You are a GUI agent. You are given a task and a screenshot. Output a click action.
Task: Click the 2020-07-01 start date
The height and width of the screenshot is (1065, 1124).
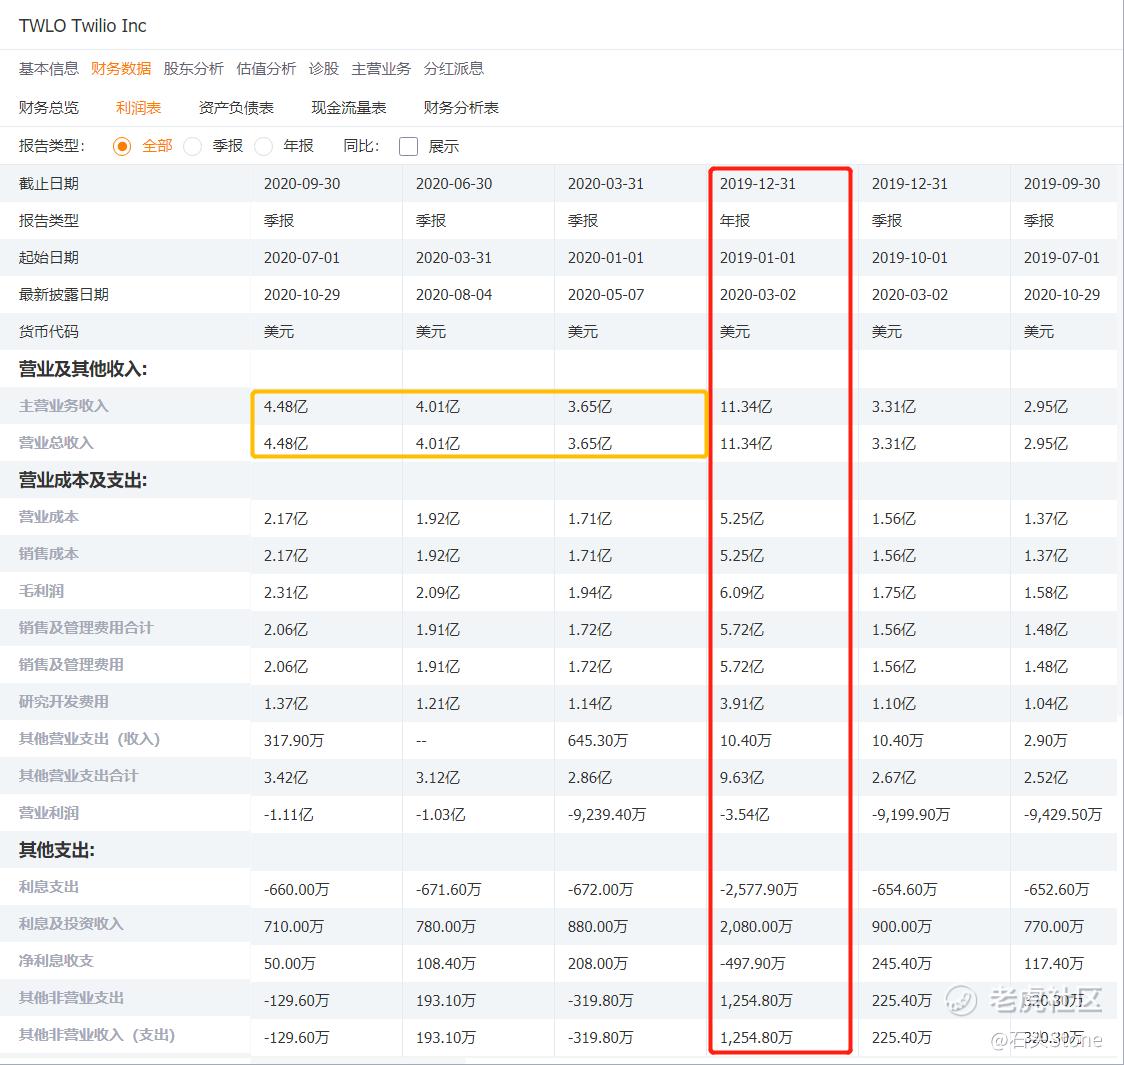[302, 258]
